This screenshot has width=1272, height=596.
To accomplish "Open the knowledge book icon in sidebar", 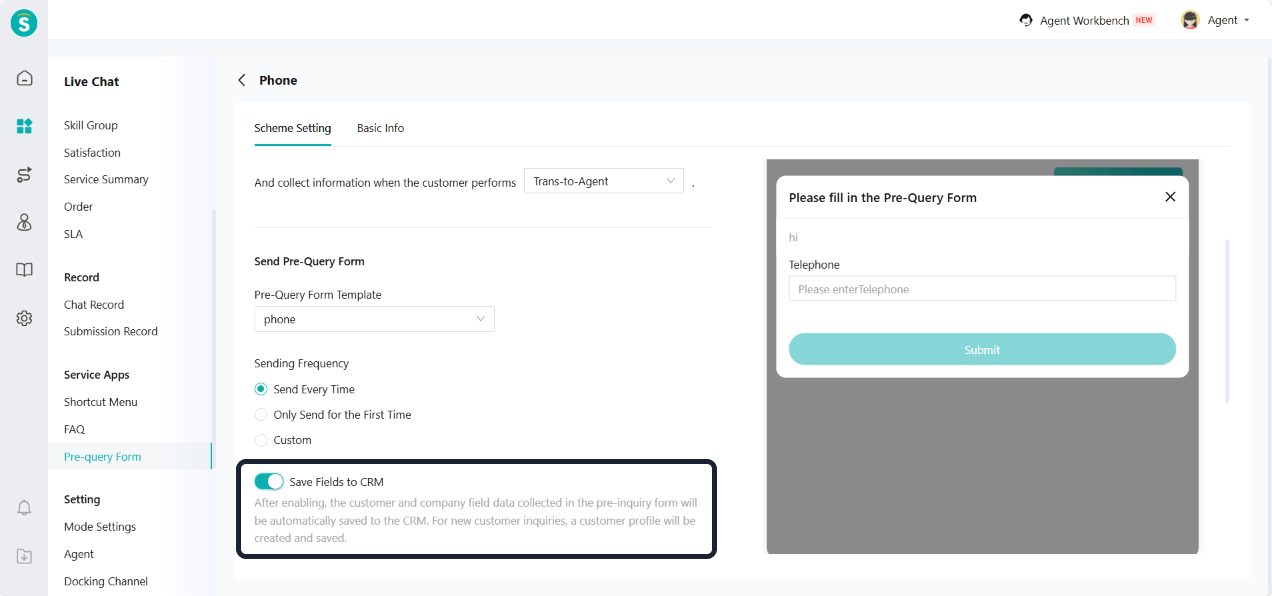I will [24, 270].
